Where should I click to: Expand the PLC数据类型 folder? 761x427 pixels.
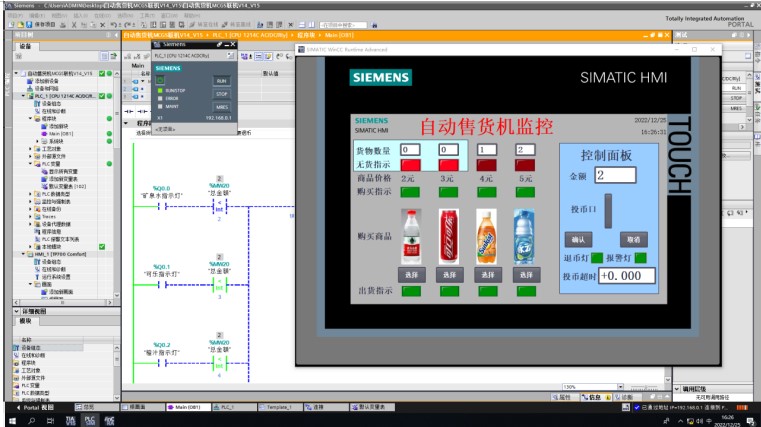(30, 194)
